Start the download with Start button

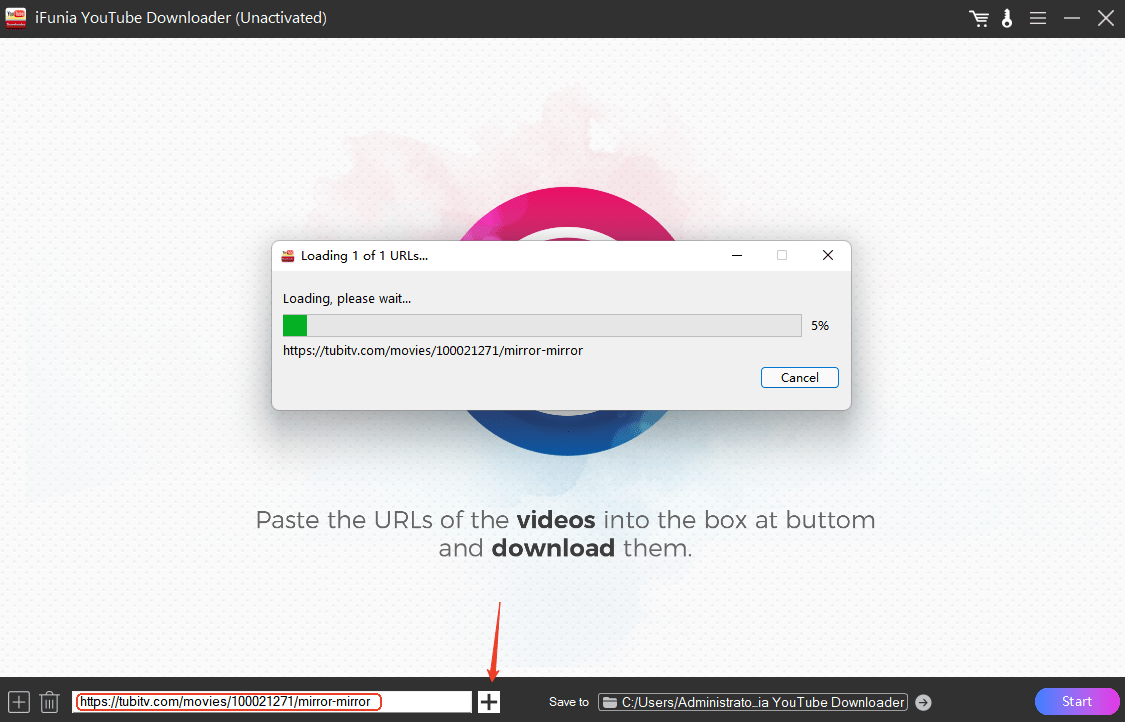1076,701
